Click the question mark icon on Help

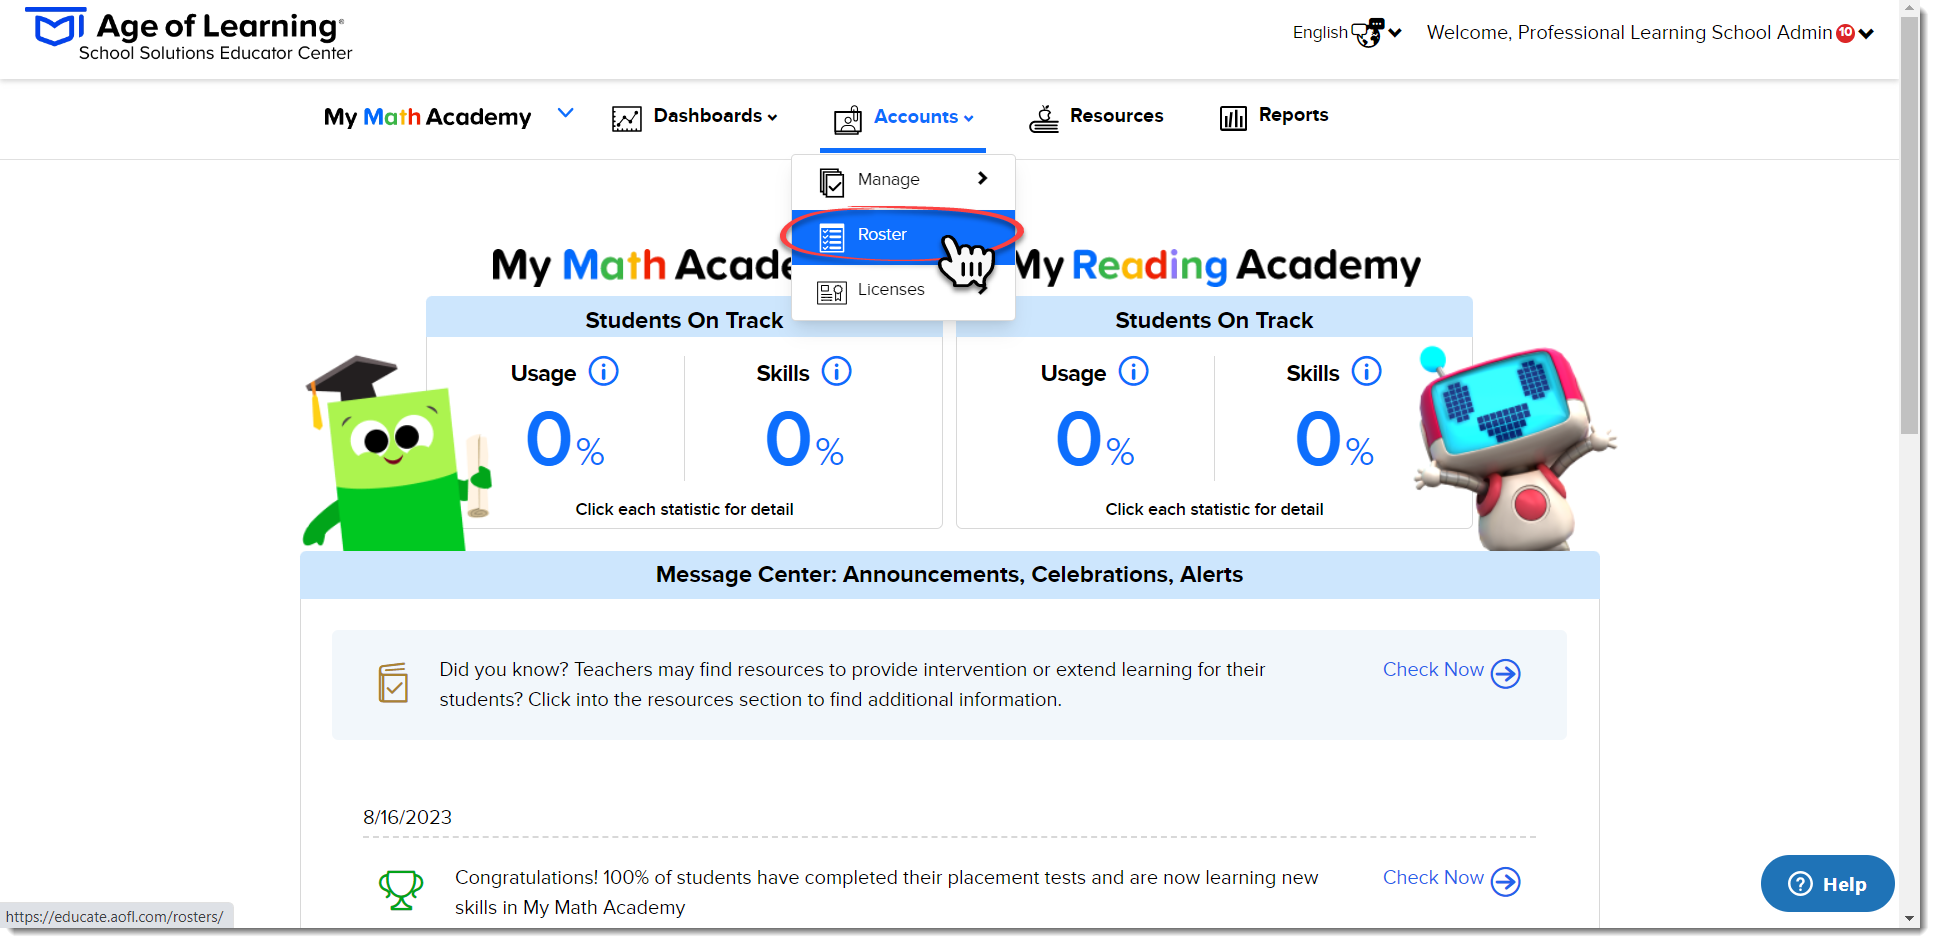tap(1800, 884)
